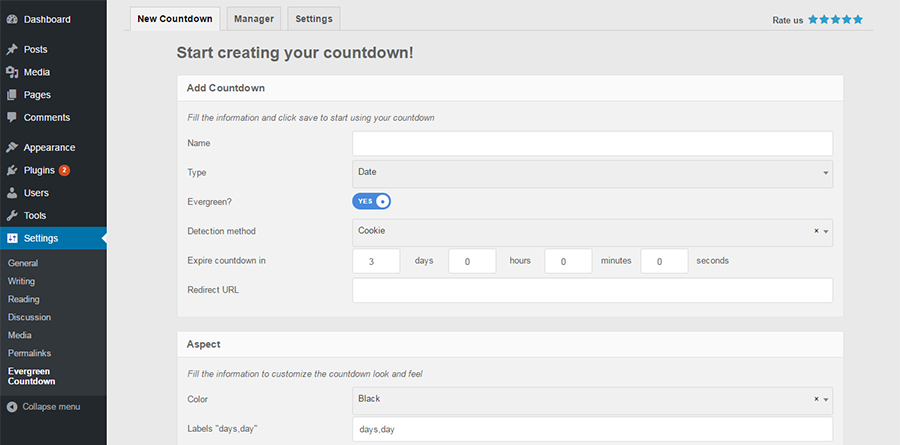Click the Posts pushpin icon
This screenshot has height=445, width=900.
pos(12,49)
